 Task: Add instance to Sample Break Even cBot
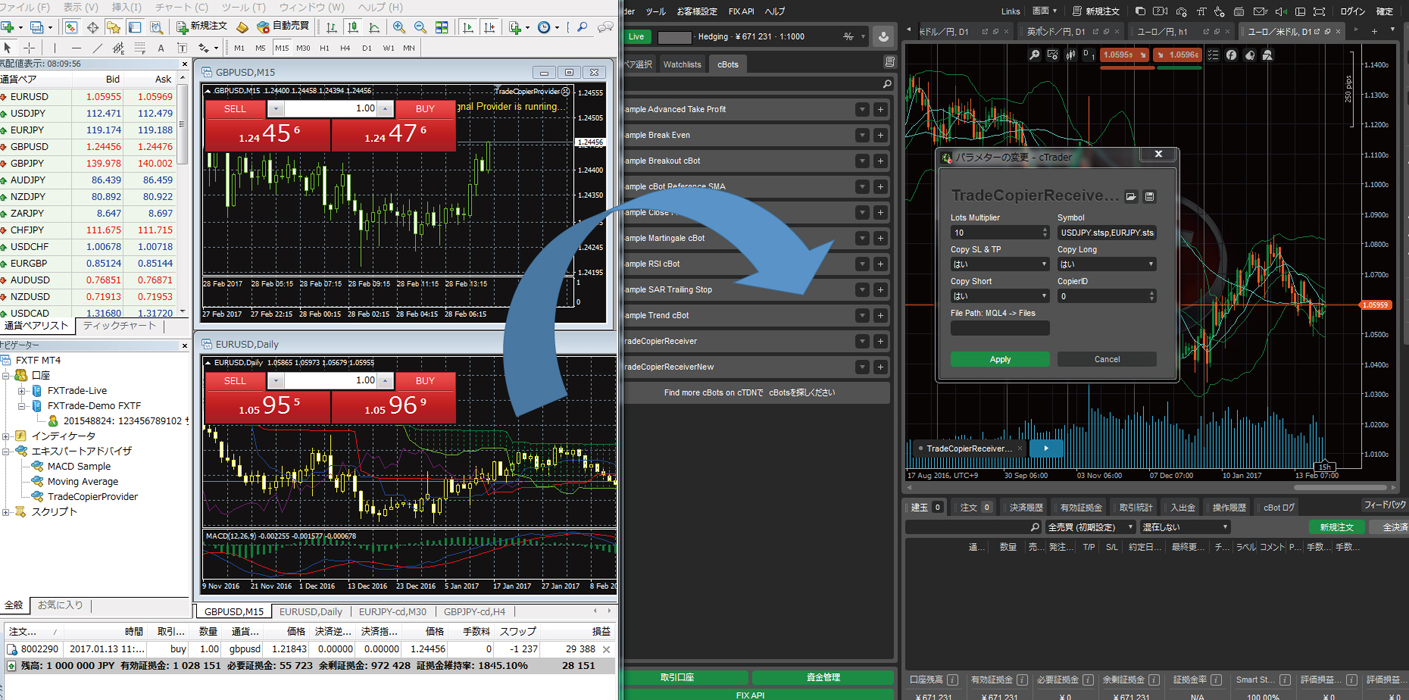pos(880,135)
